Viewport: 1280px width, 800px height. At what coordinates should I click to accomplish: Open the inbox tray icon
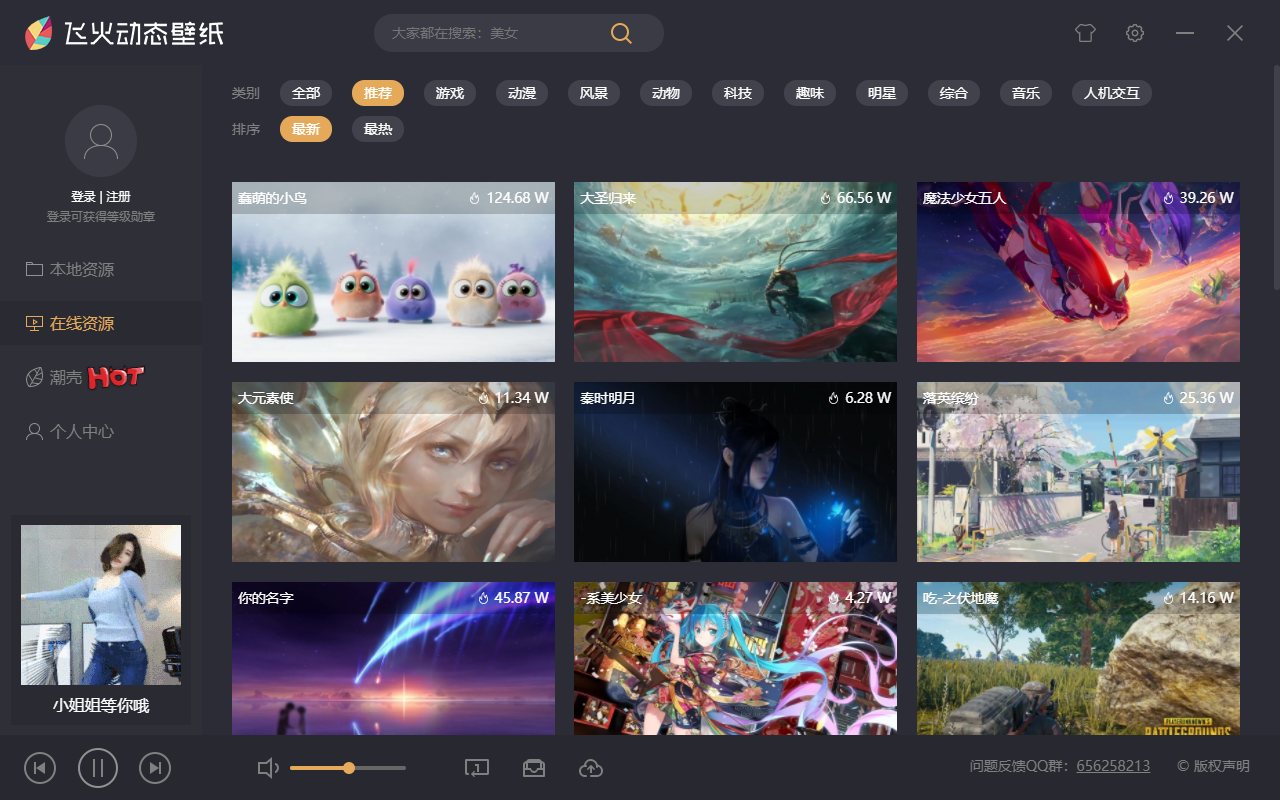(534, 768)
